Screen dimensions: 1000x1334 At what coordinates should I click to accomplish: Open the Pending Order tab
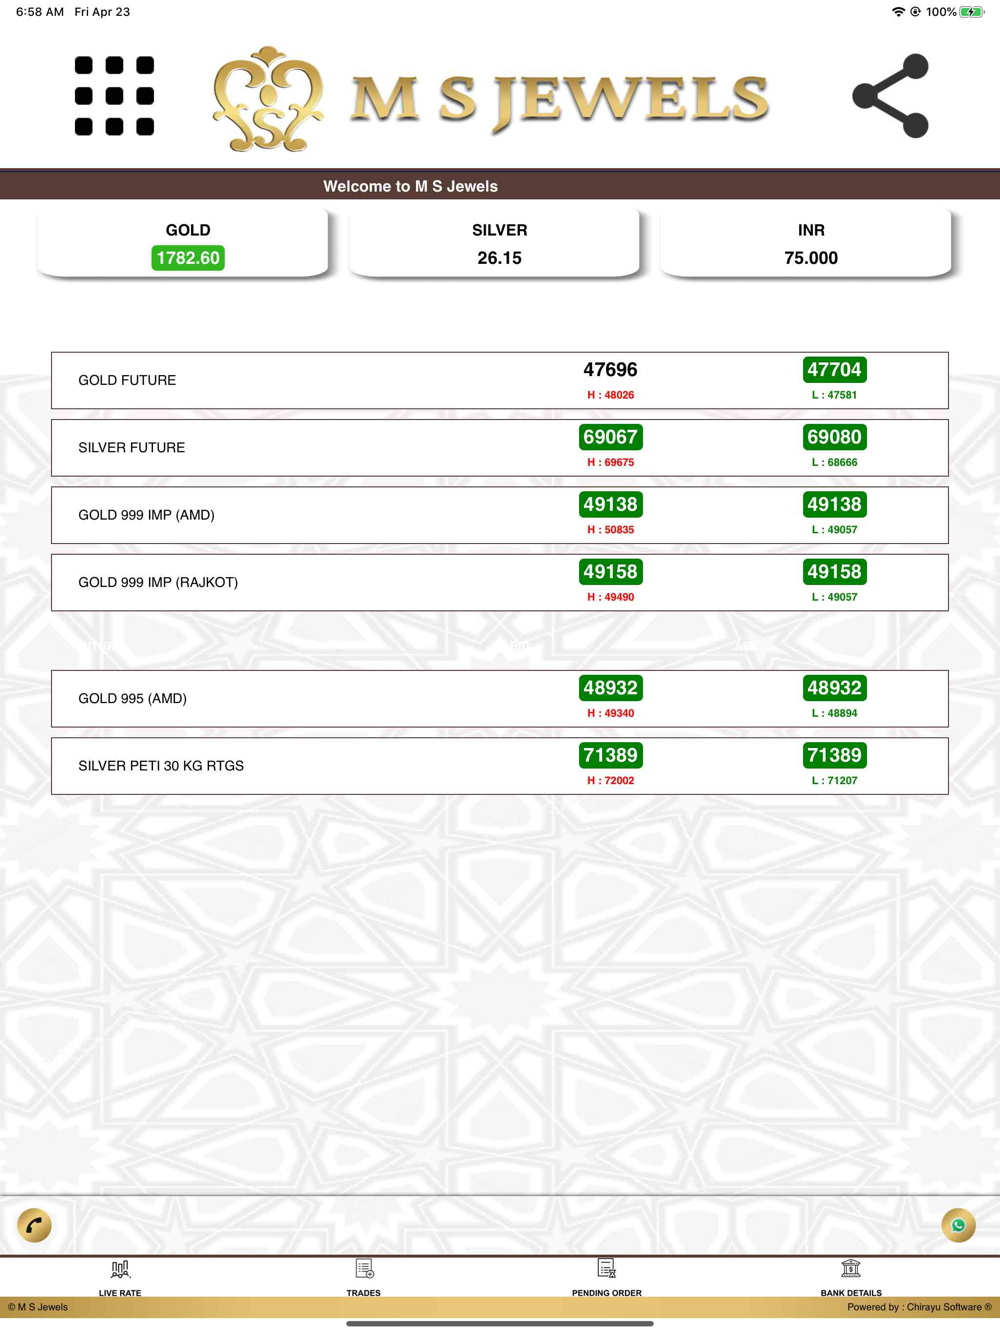pyautogui.click(x=607, y=1278)
